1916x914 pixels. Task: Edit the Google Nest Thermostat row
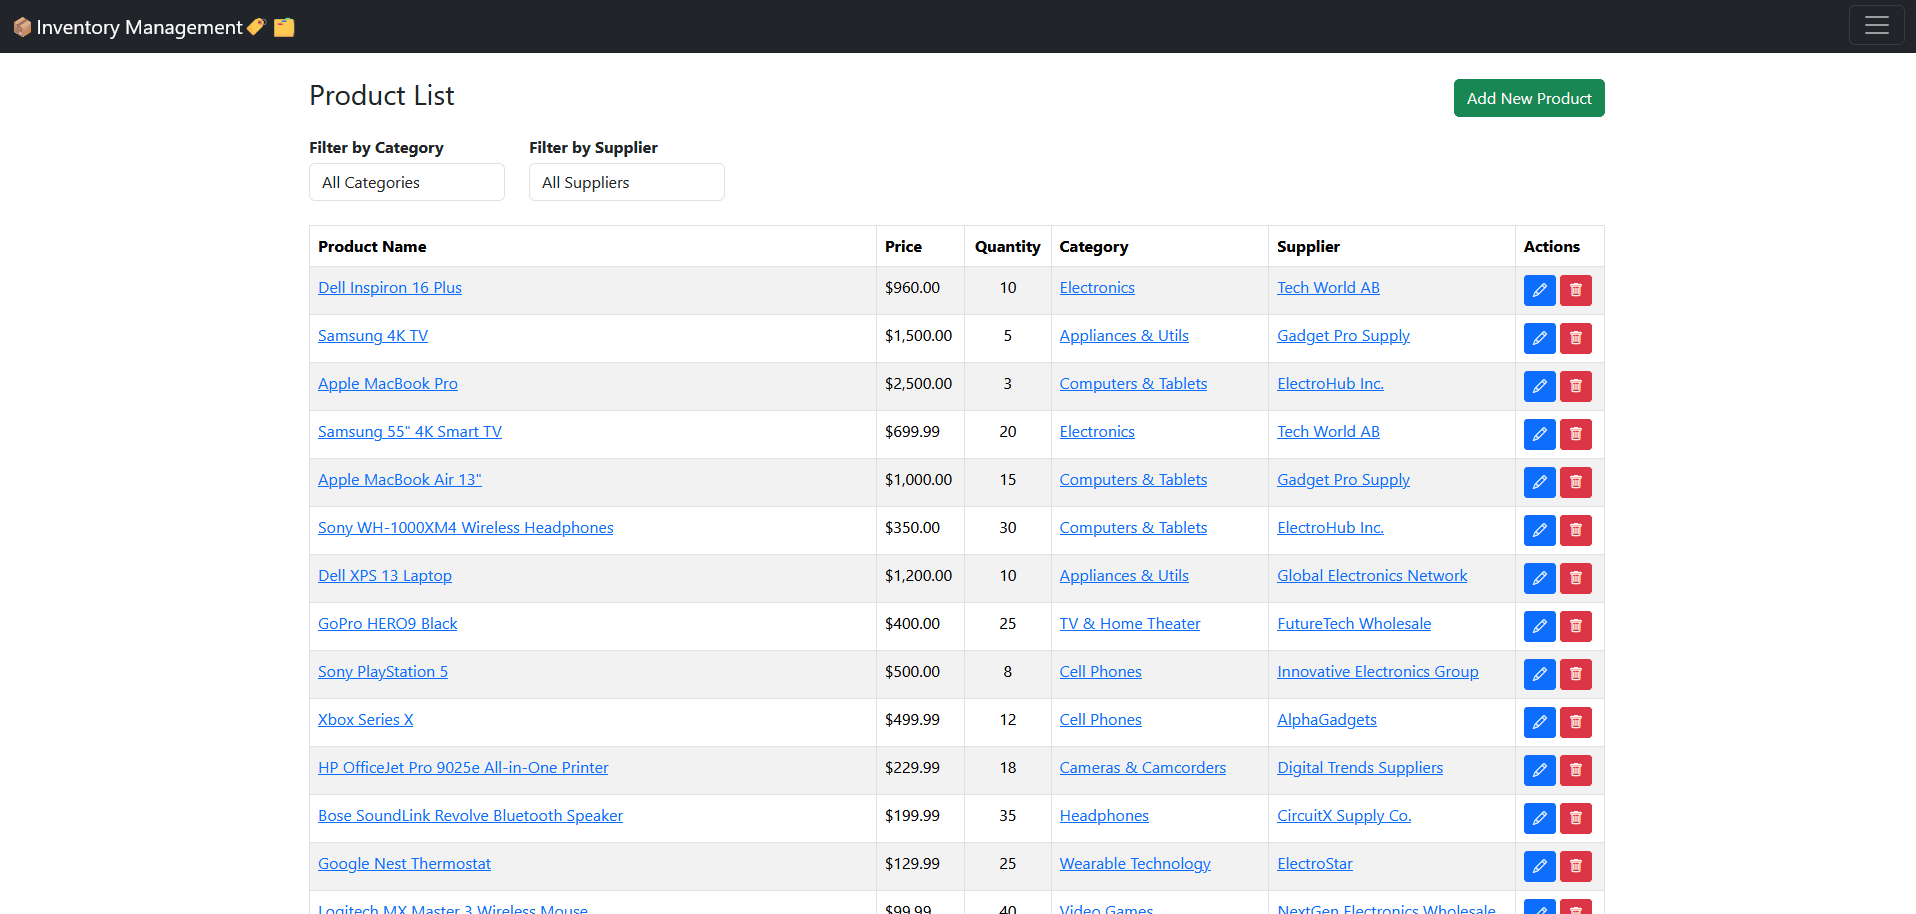[1539, 866]
